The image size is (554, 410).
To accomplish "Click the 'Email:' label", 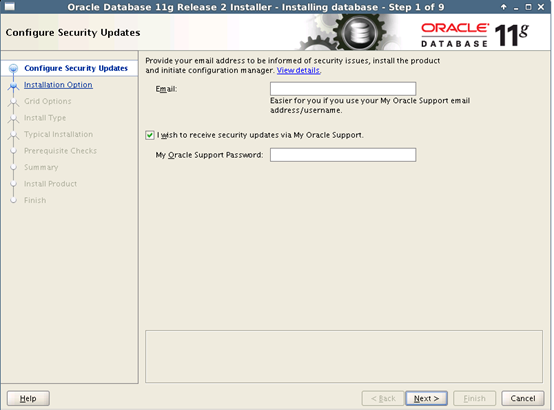I will 166,89.
